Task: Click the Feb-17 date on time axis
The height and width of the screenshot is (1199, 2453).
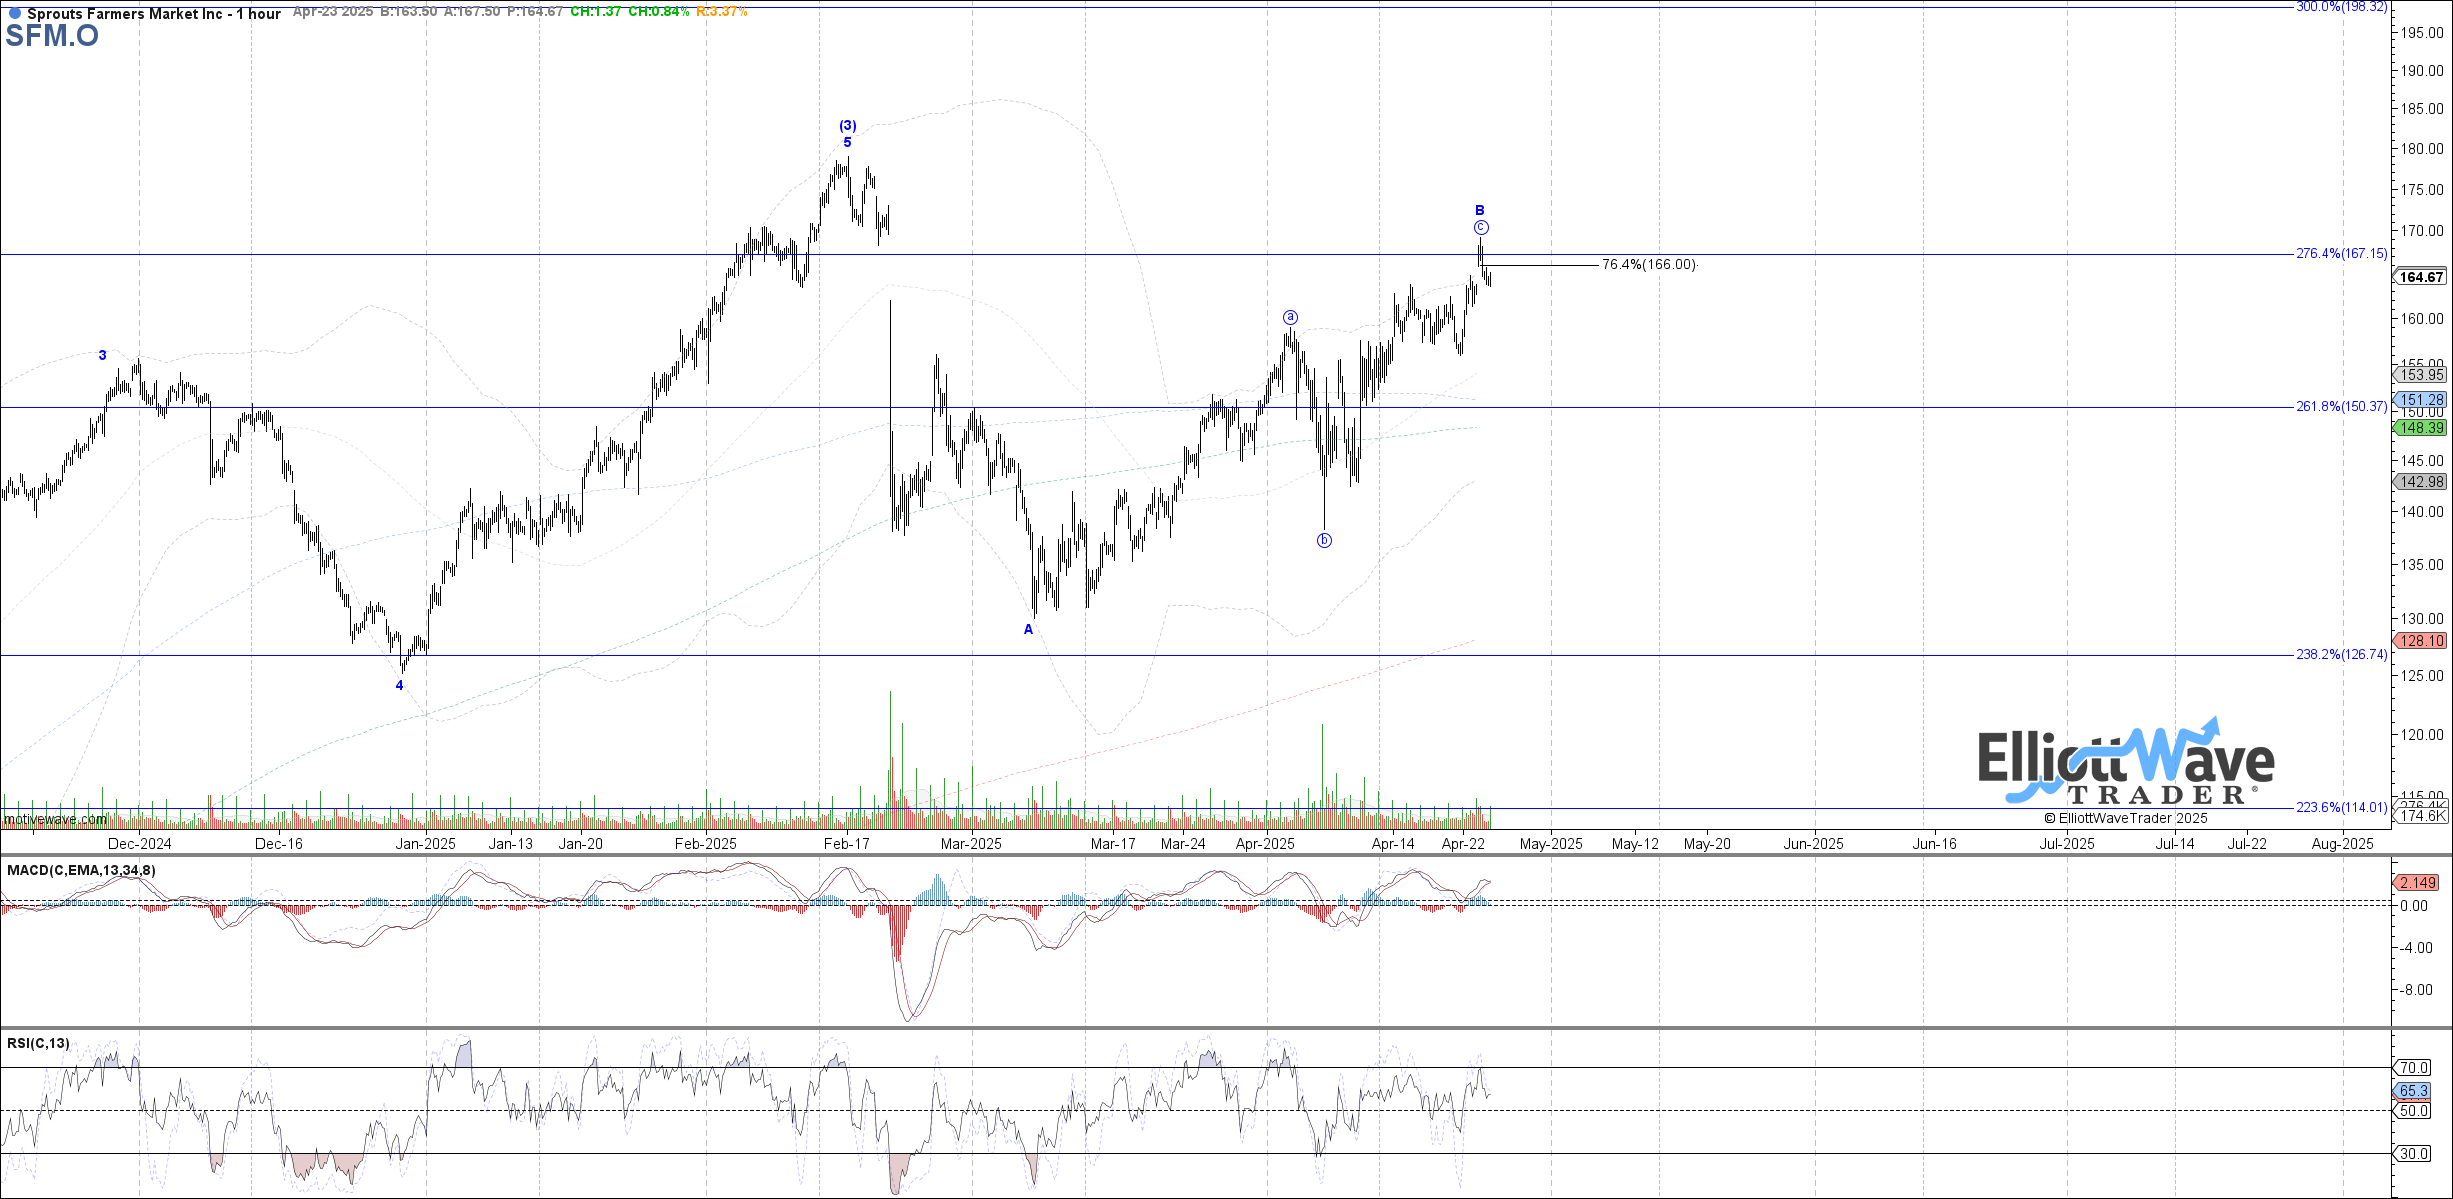Action: pos(847,844)
